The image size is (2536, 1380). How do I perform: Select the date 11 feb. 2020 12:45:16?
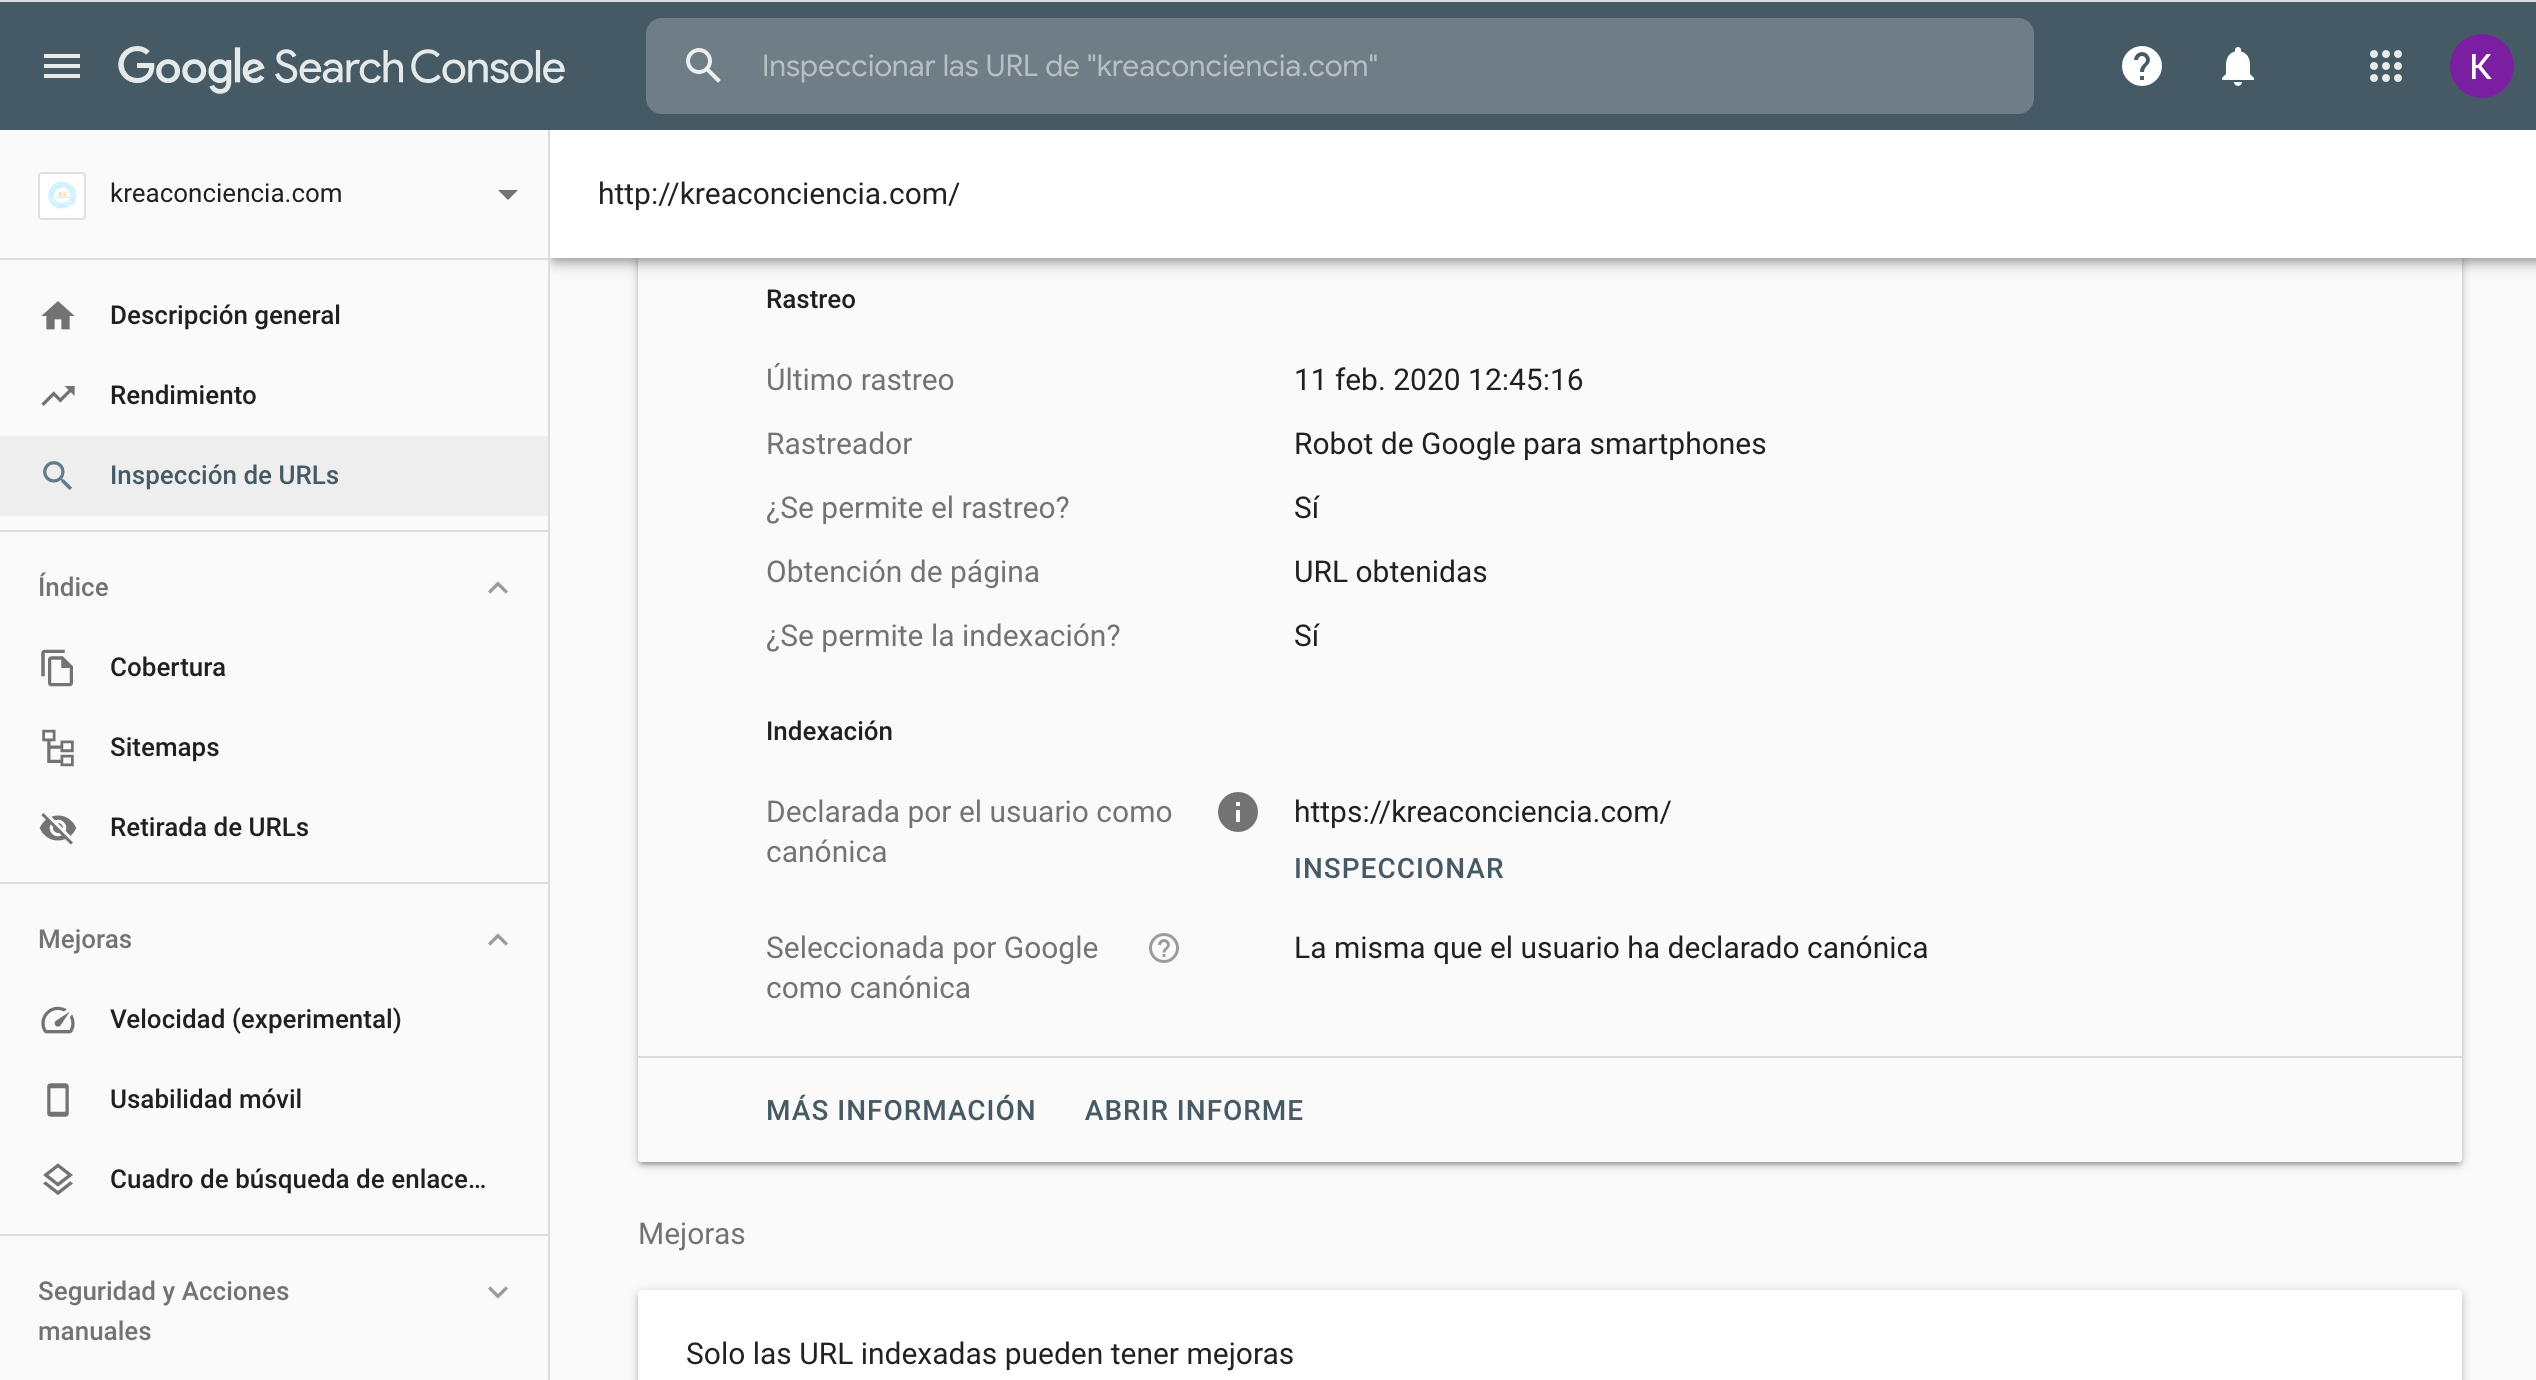[1438, 380]
